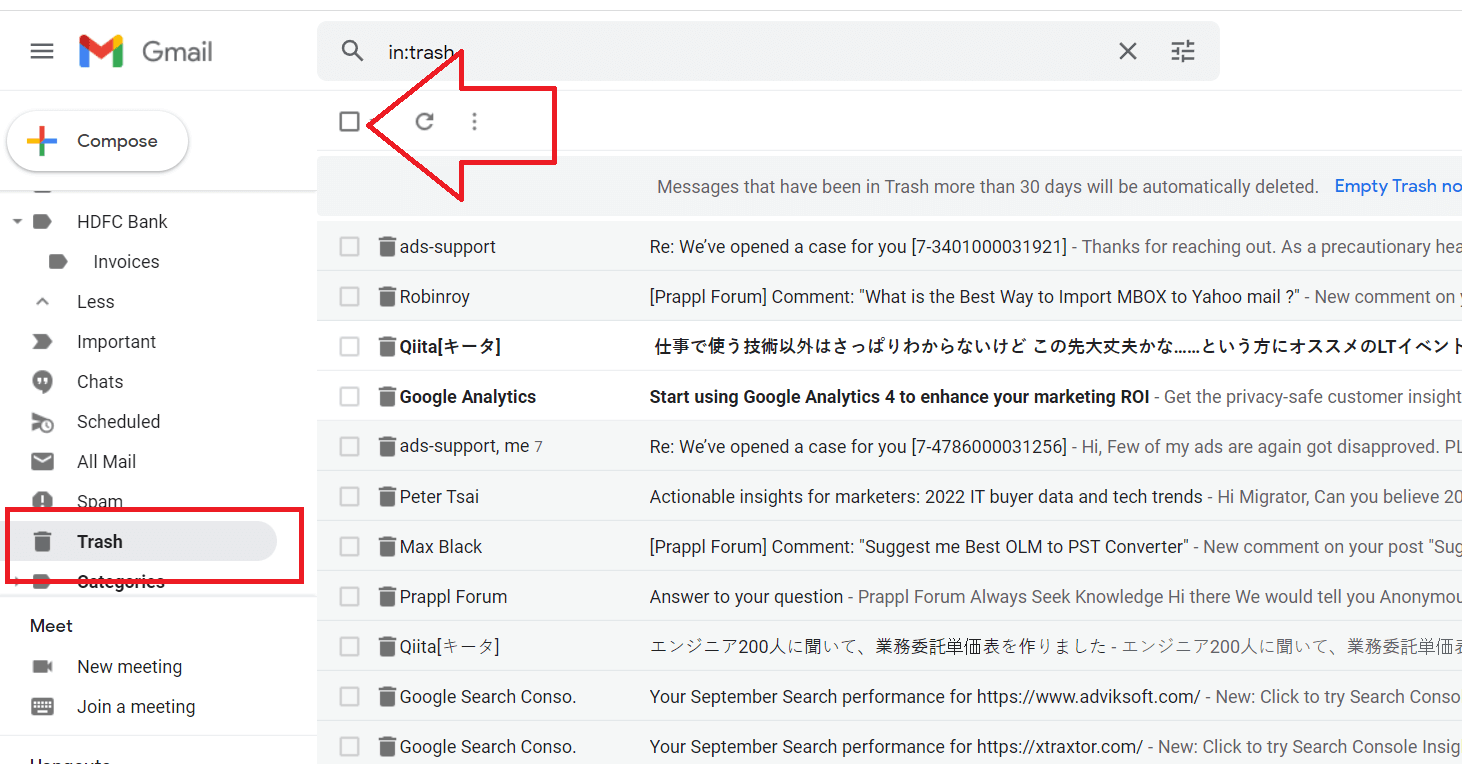Image resolution: width=1462 pixels, height=764 pixels.
Task: Tick the checkbox for Max Black email
Action: pos(349,546)
